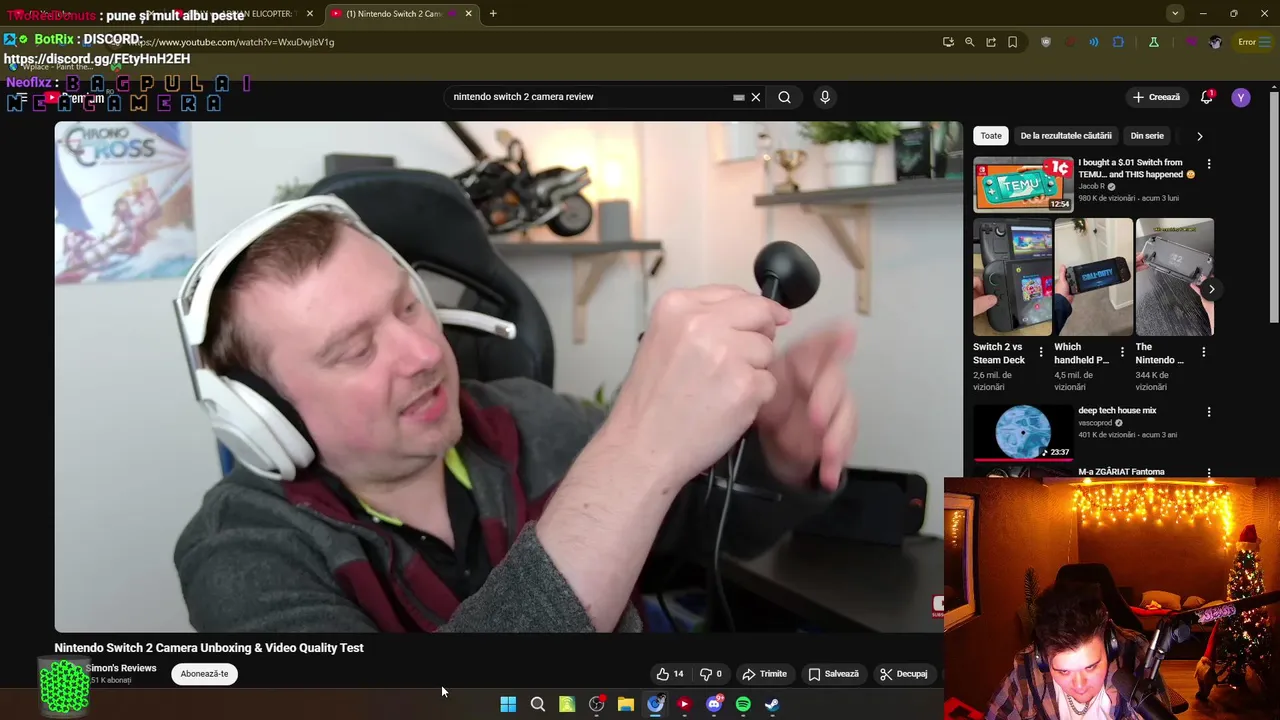
Task: Save the video with Salvează button
Action: point(834,674)
